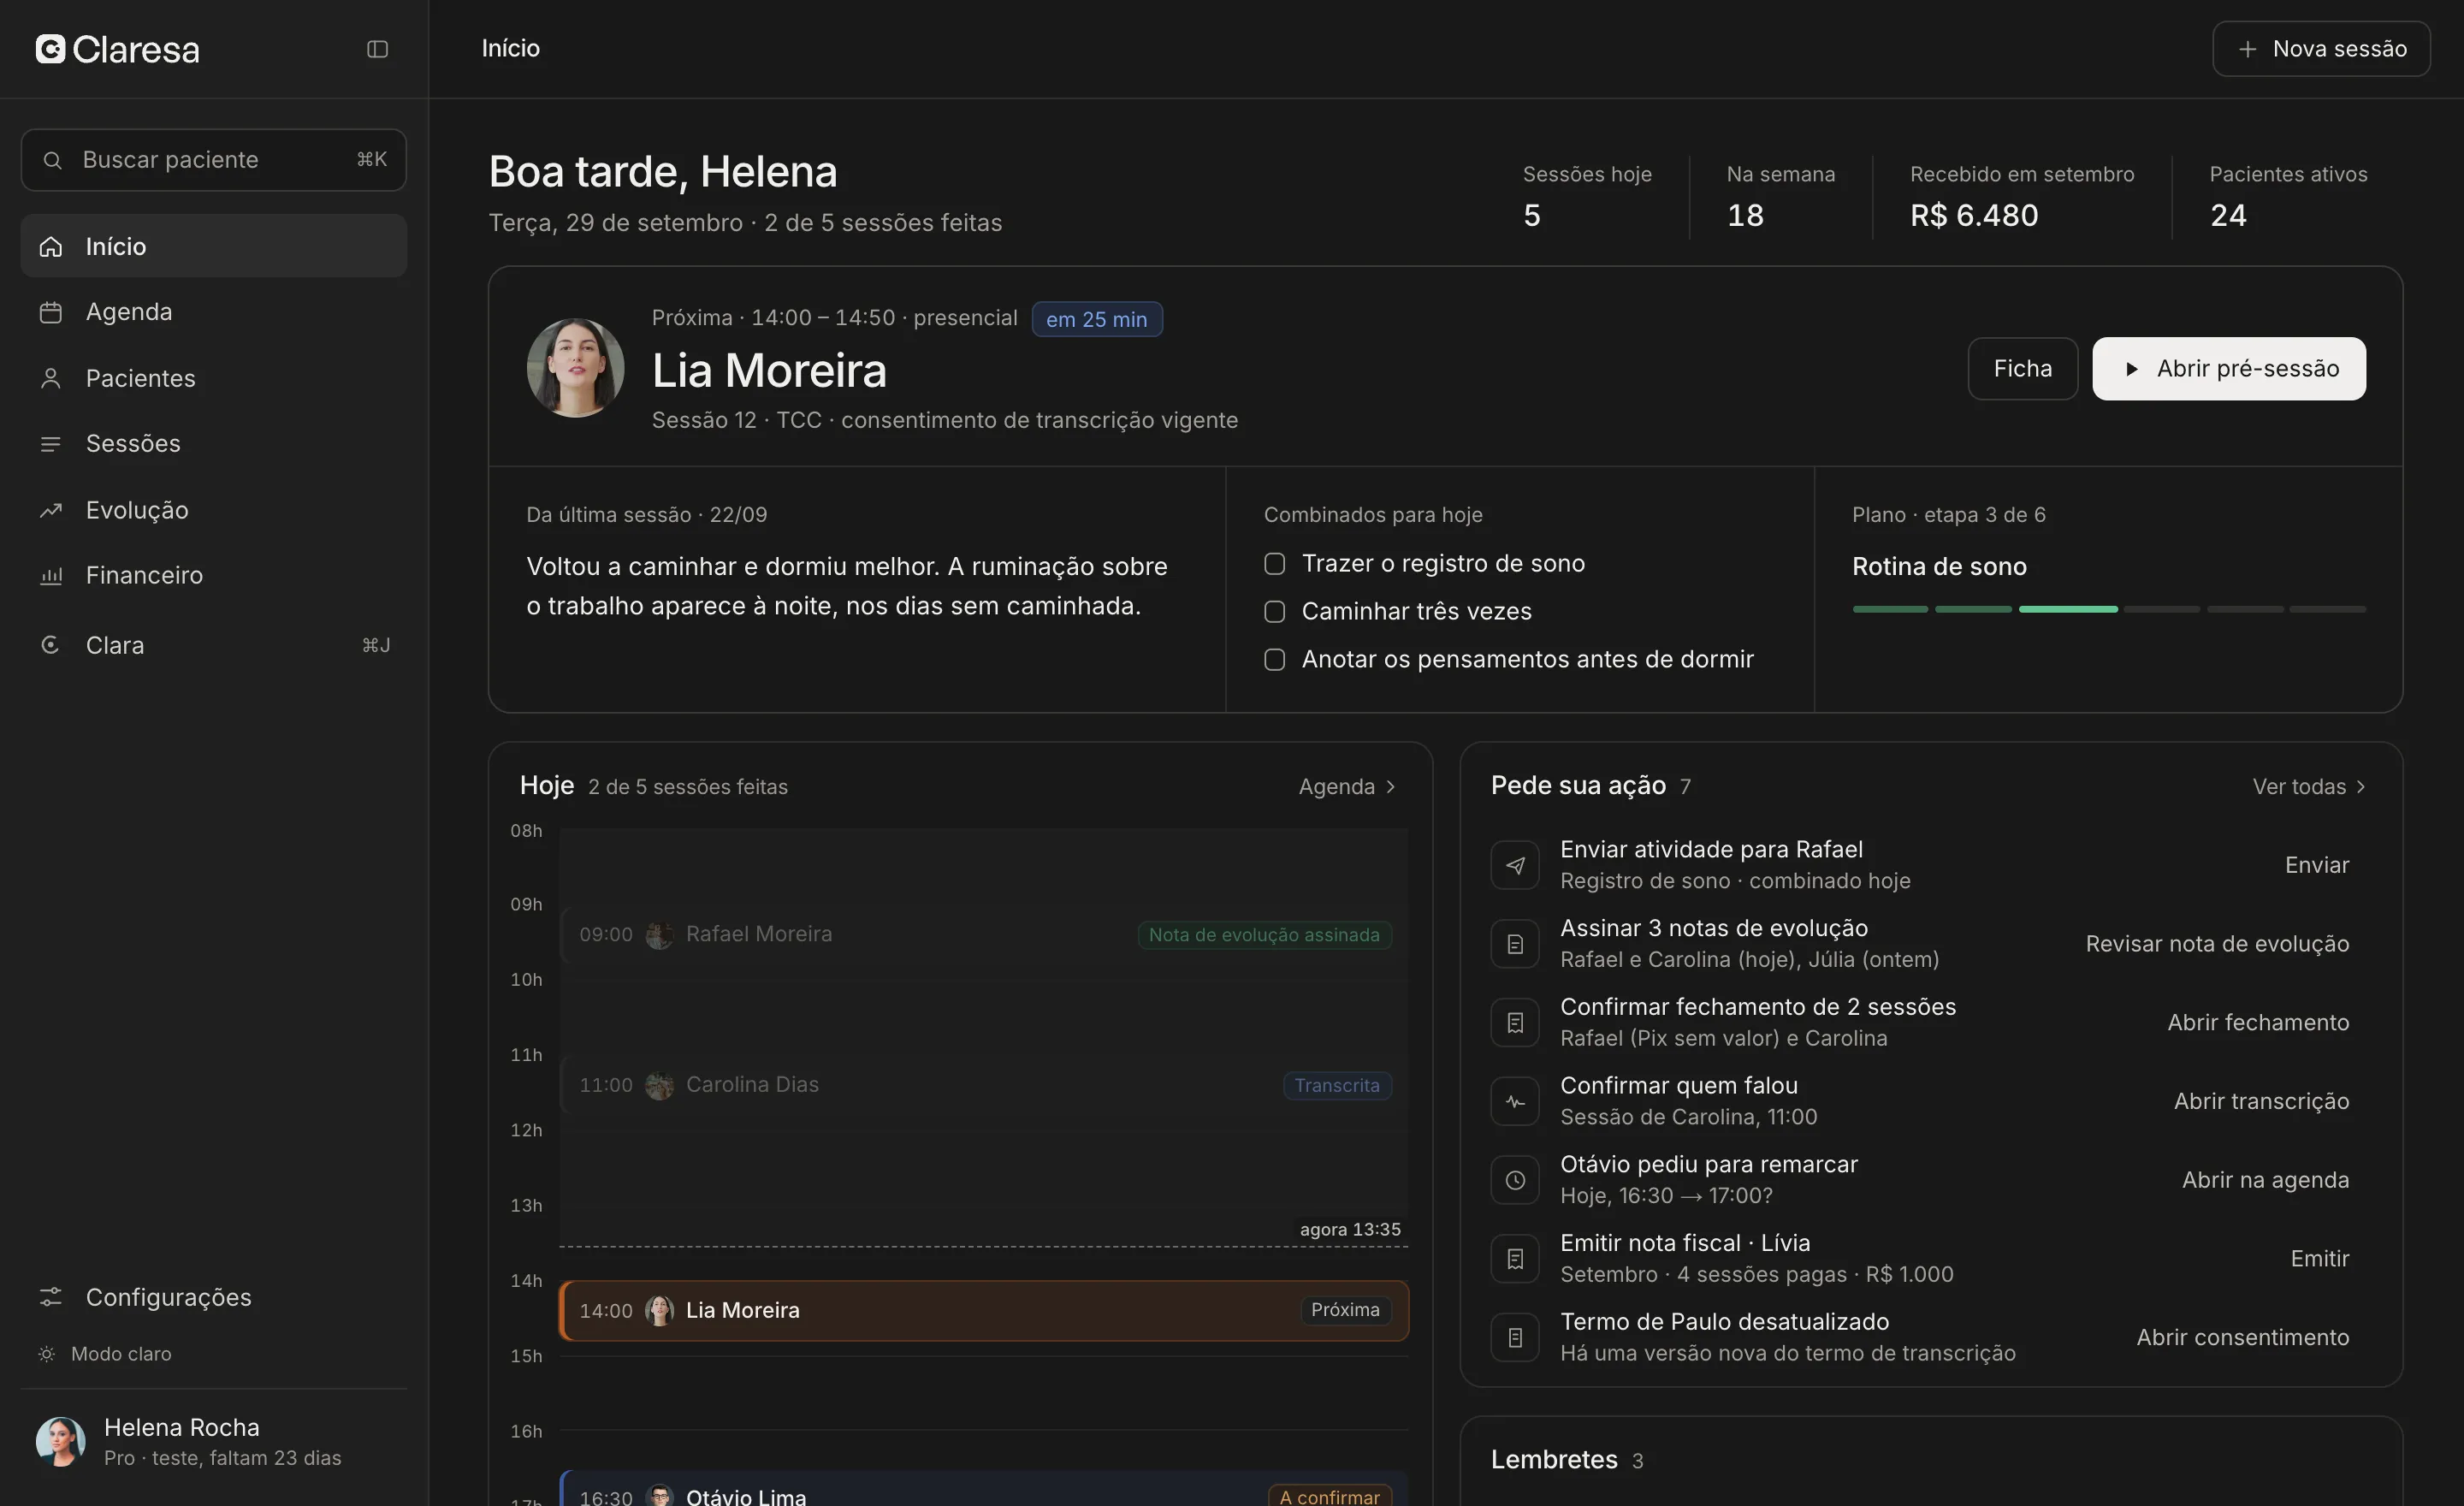The width and height of the screenshot is (2464, 1506).
Task: Open the Início page in the sidebar
Action: point(214,246)
